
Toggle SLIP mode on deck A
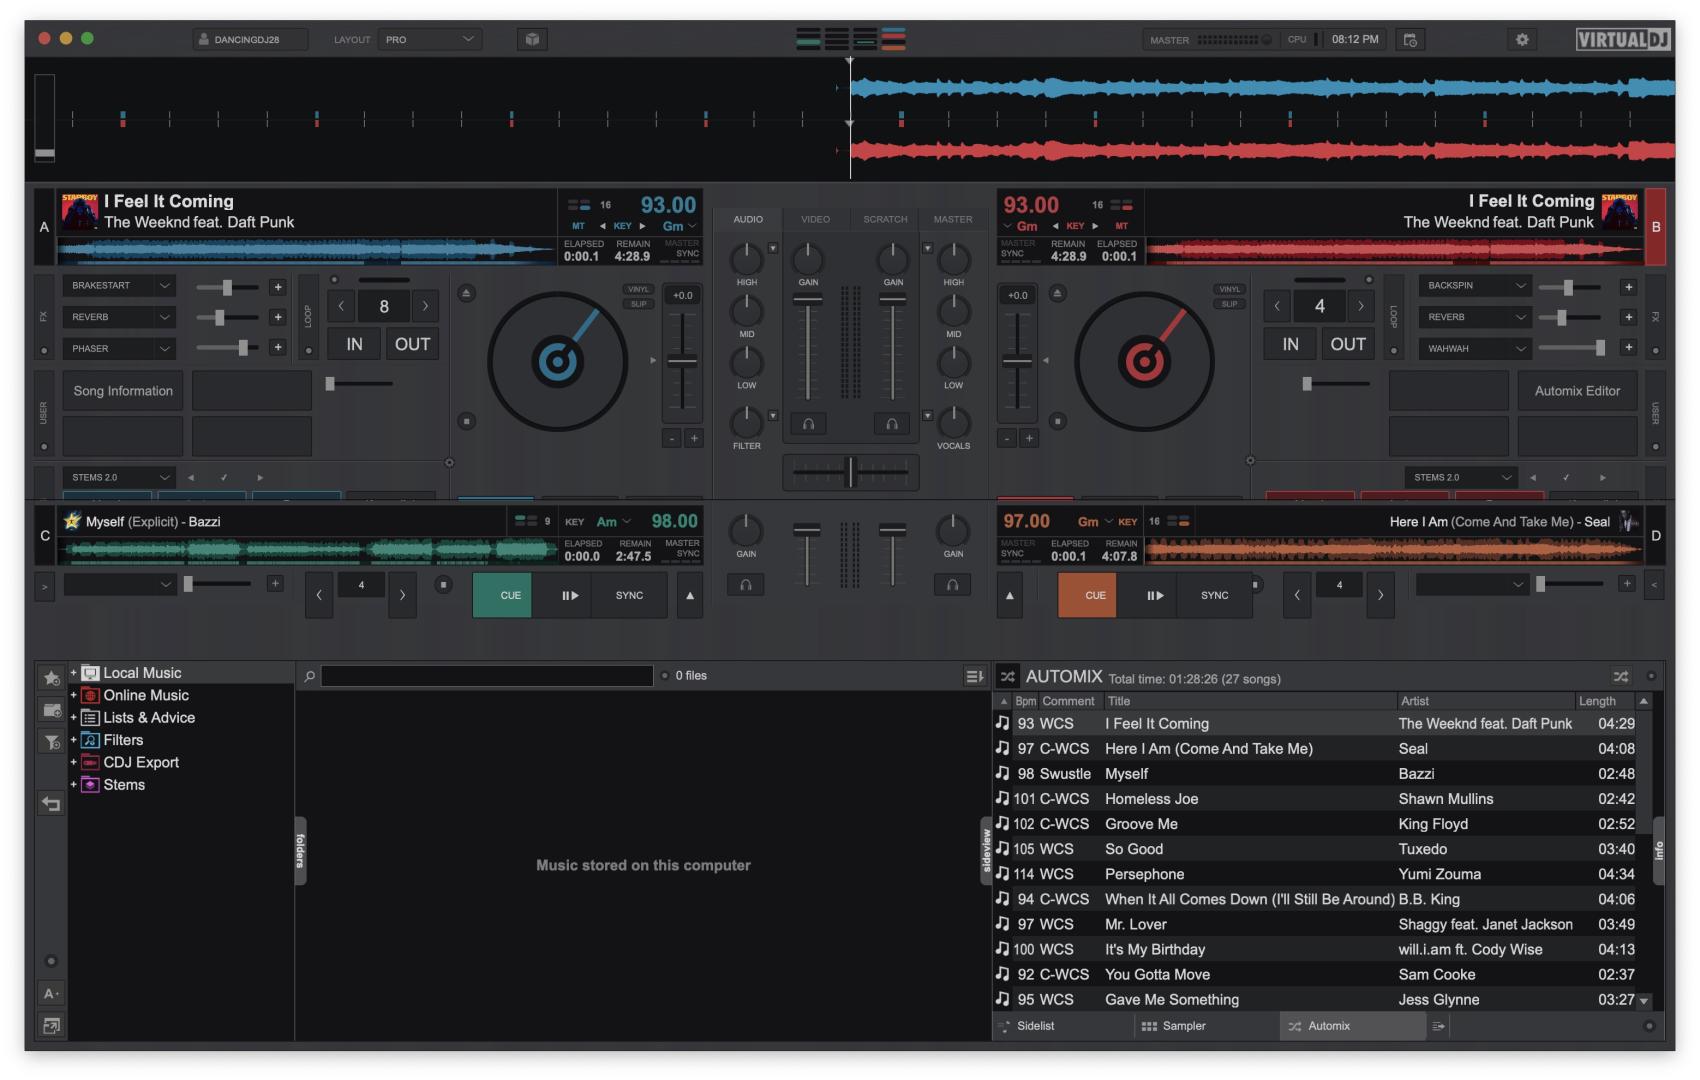coord(638,304)
